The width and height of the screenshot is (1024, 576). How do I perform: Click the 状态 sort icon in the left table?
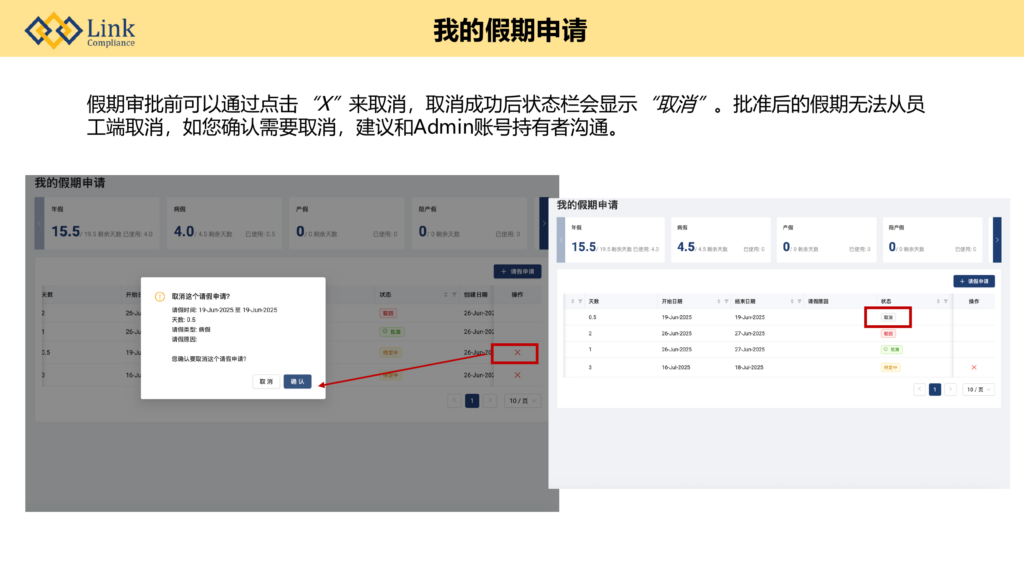pos(444,295)
